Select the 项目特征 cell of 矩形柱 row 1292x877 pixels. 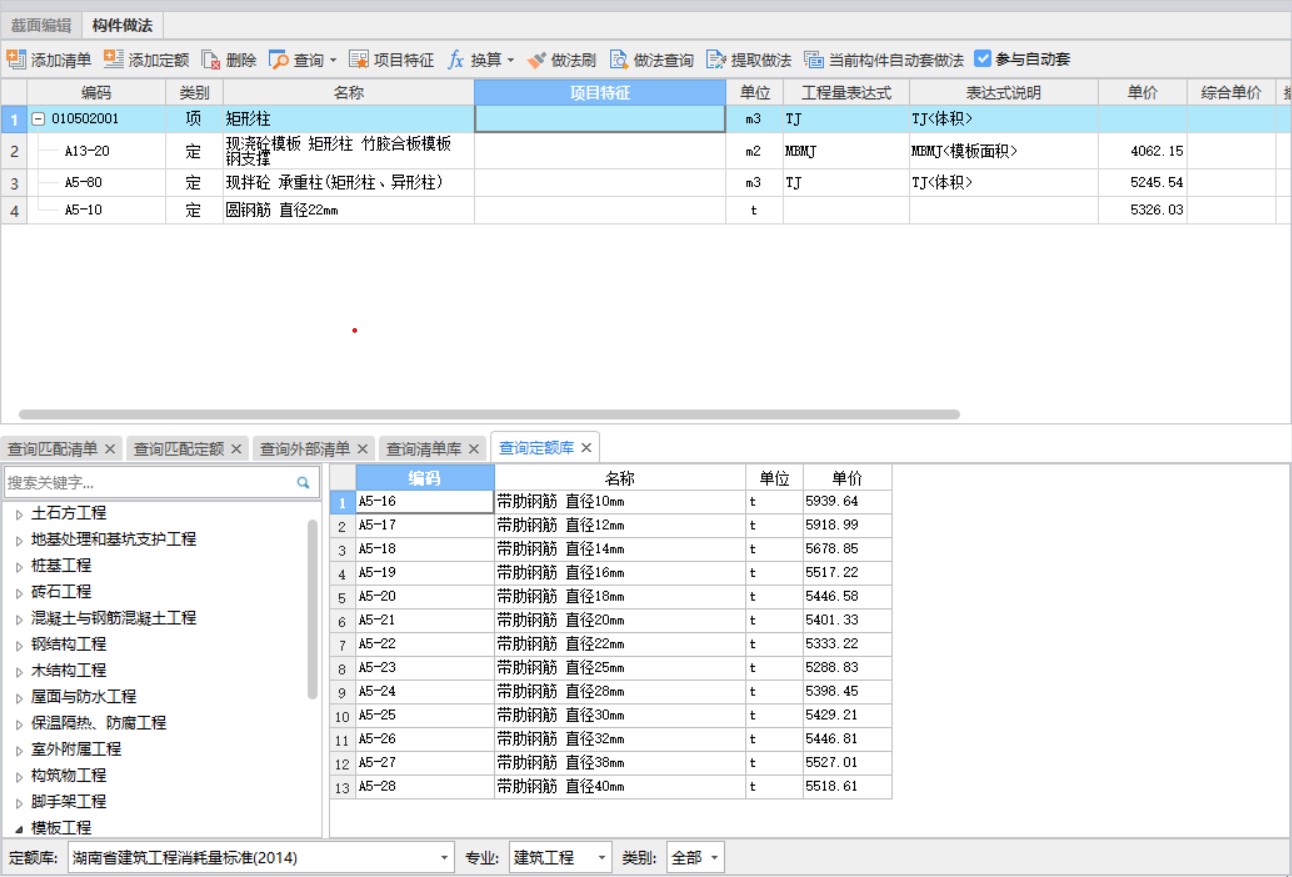tap(600, 119)
